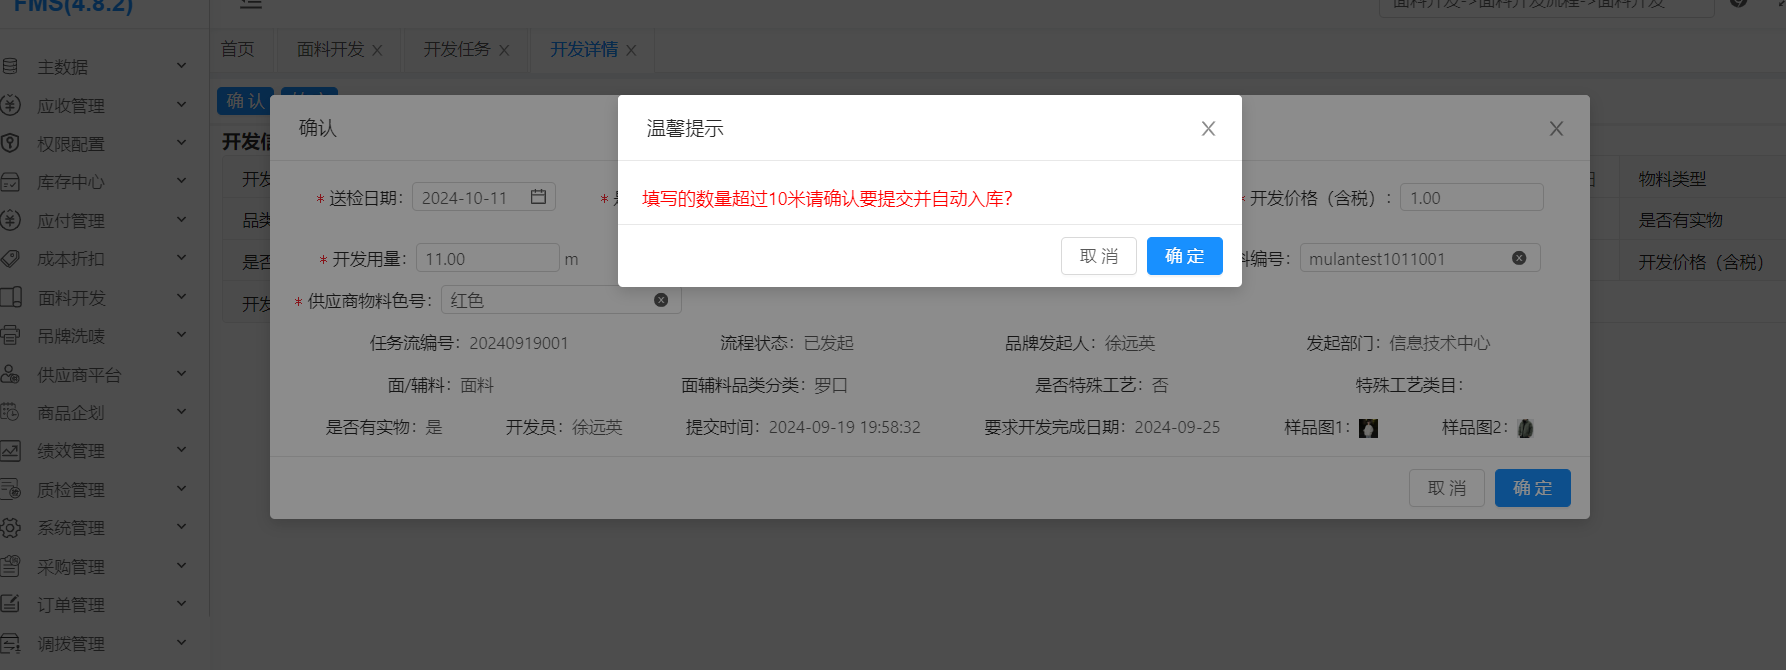Clear the 供应商物料色号 field with its clear icon
1786x670 pixels.
(x=661, y=300)
